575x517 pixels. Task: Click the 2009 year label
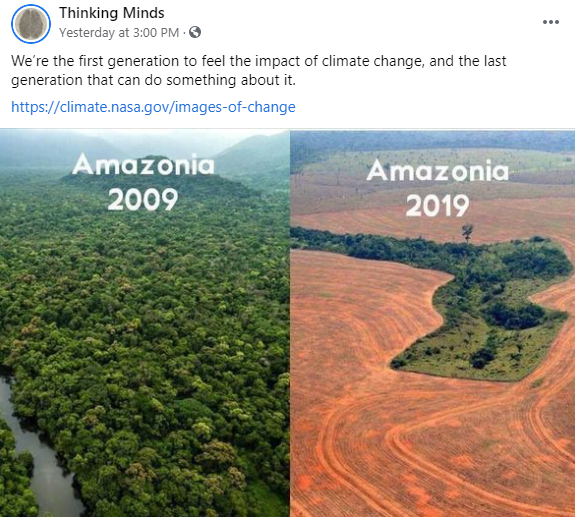pyautogui.click(x=143, y=199)
